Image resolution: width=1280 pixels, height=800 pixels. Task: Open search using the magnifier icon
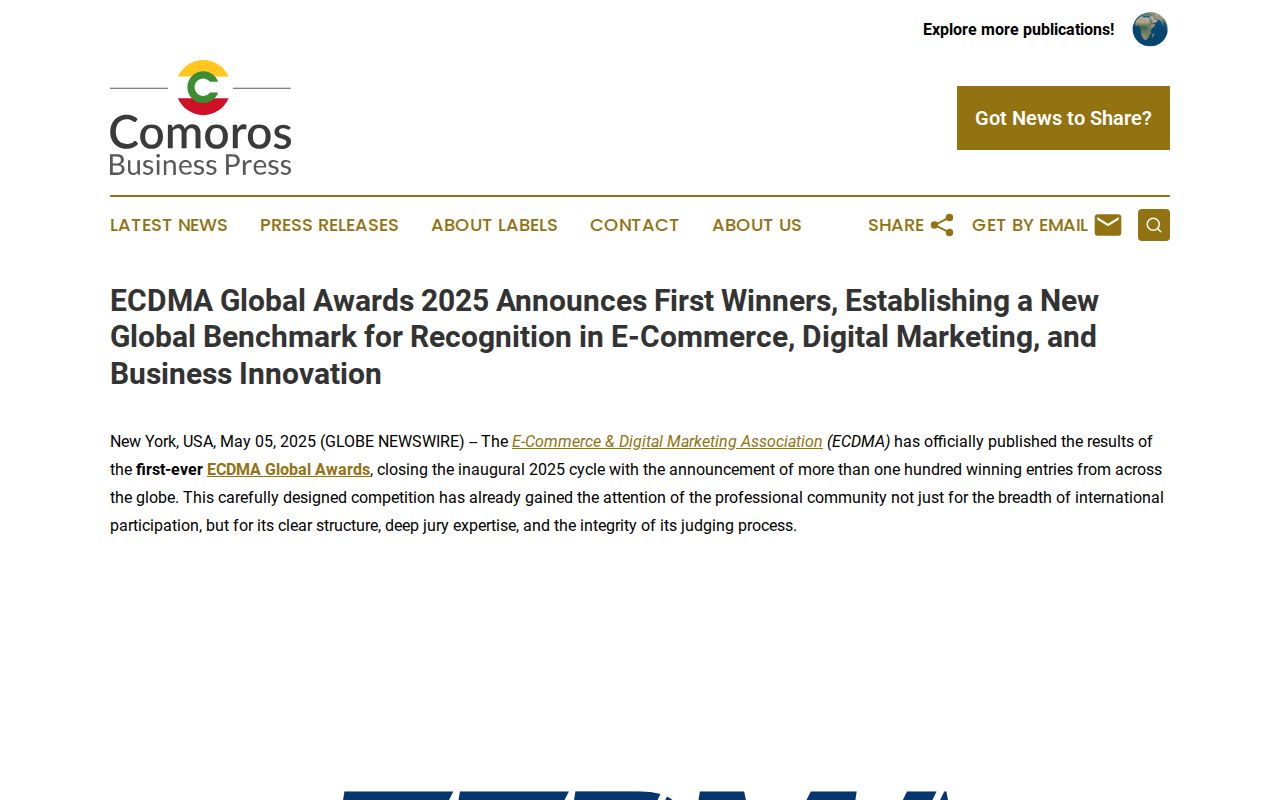point(1153,225)
